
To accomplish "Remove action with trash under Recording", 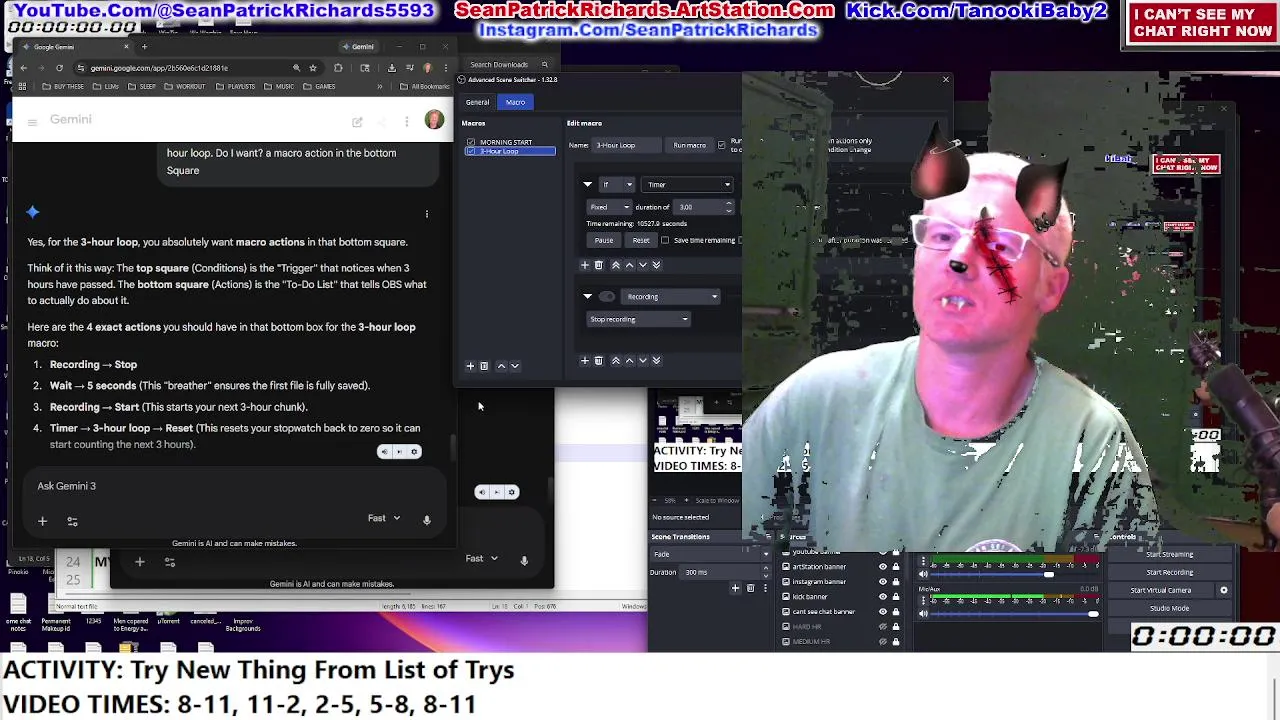I will tap(599, 361).
